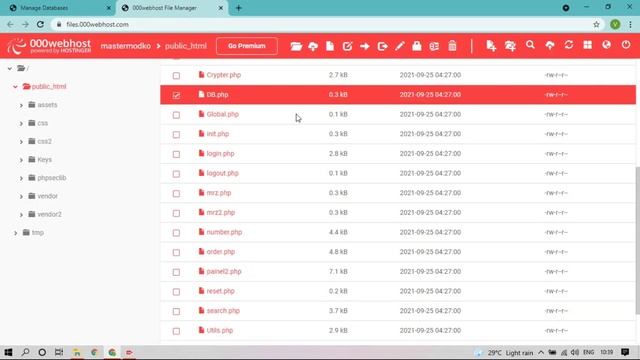Click the cloud download toolbar icon

[x=313, y=46]
